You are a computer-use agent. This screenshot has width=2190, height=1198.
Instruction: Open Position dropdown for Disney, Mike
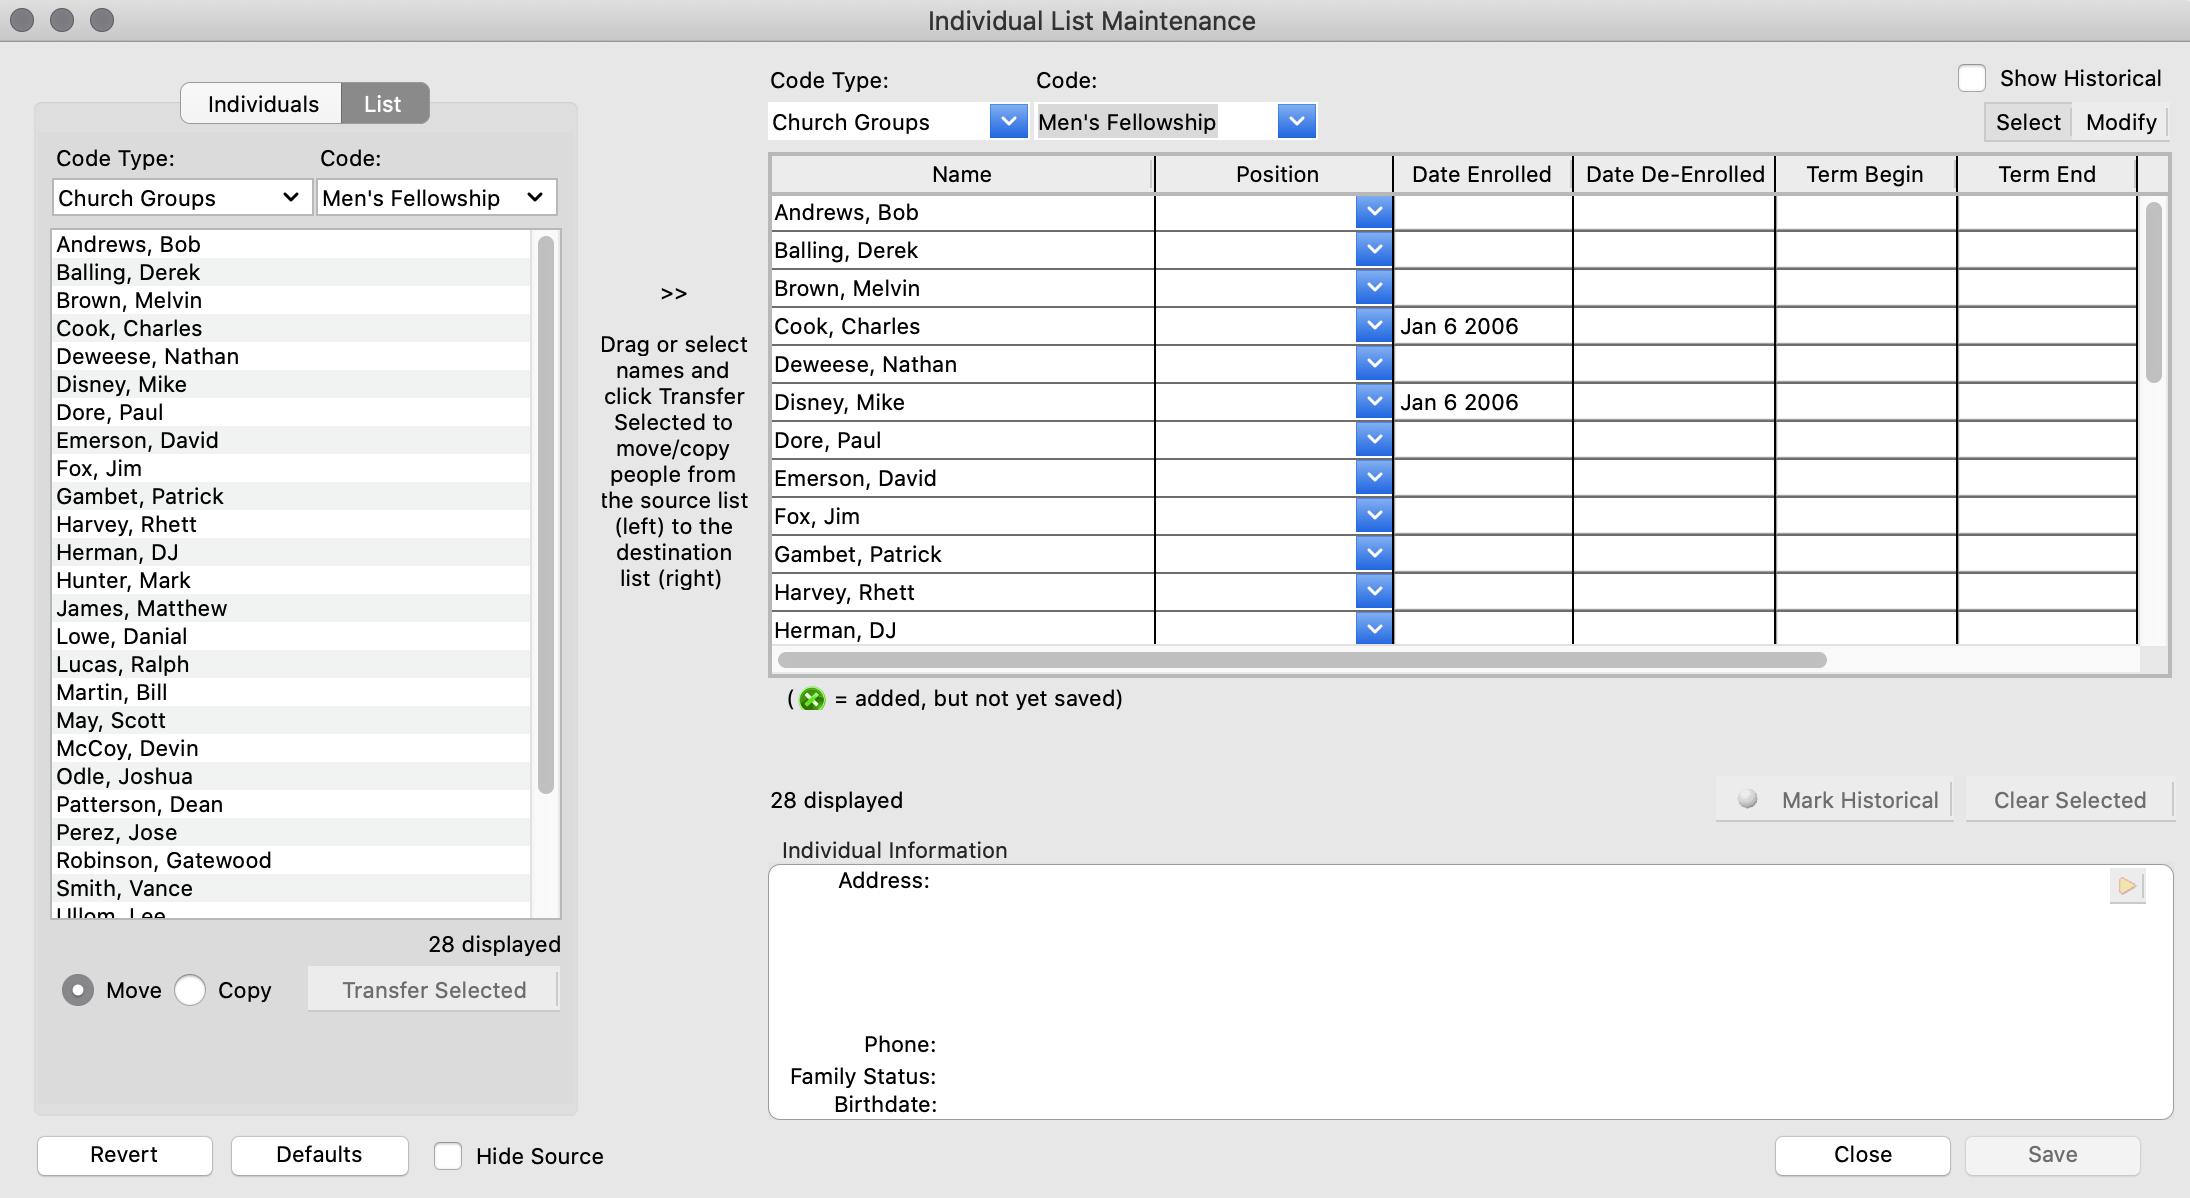[x=1374, y=402]
